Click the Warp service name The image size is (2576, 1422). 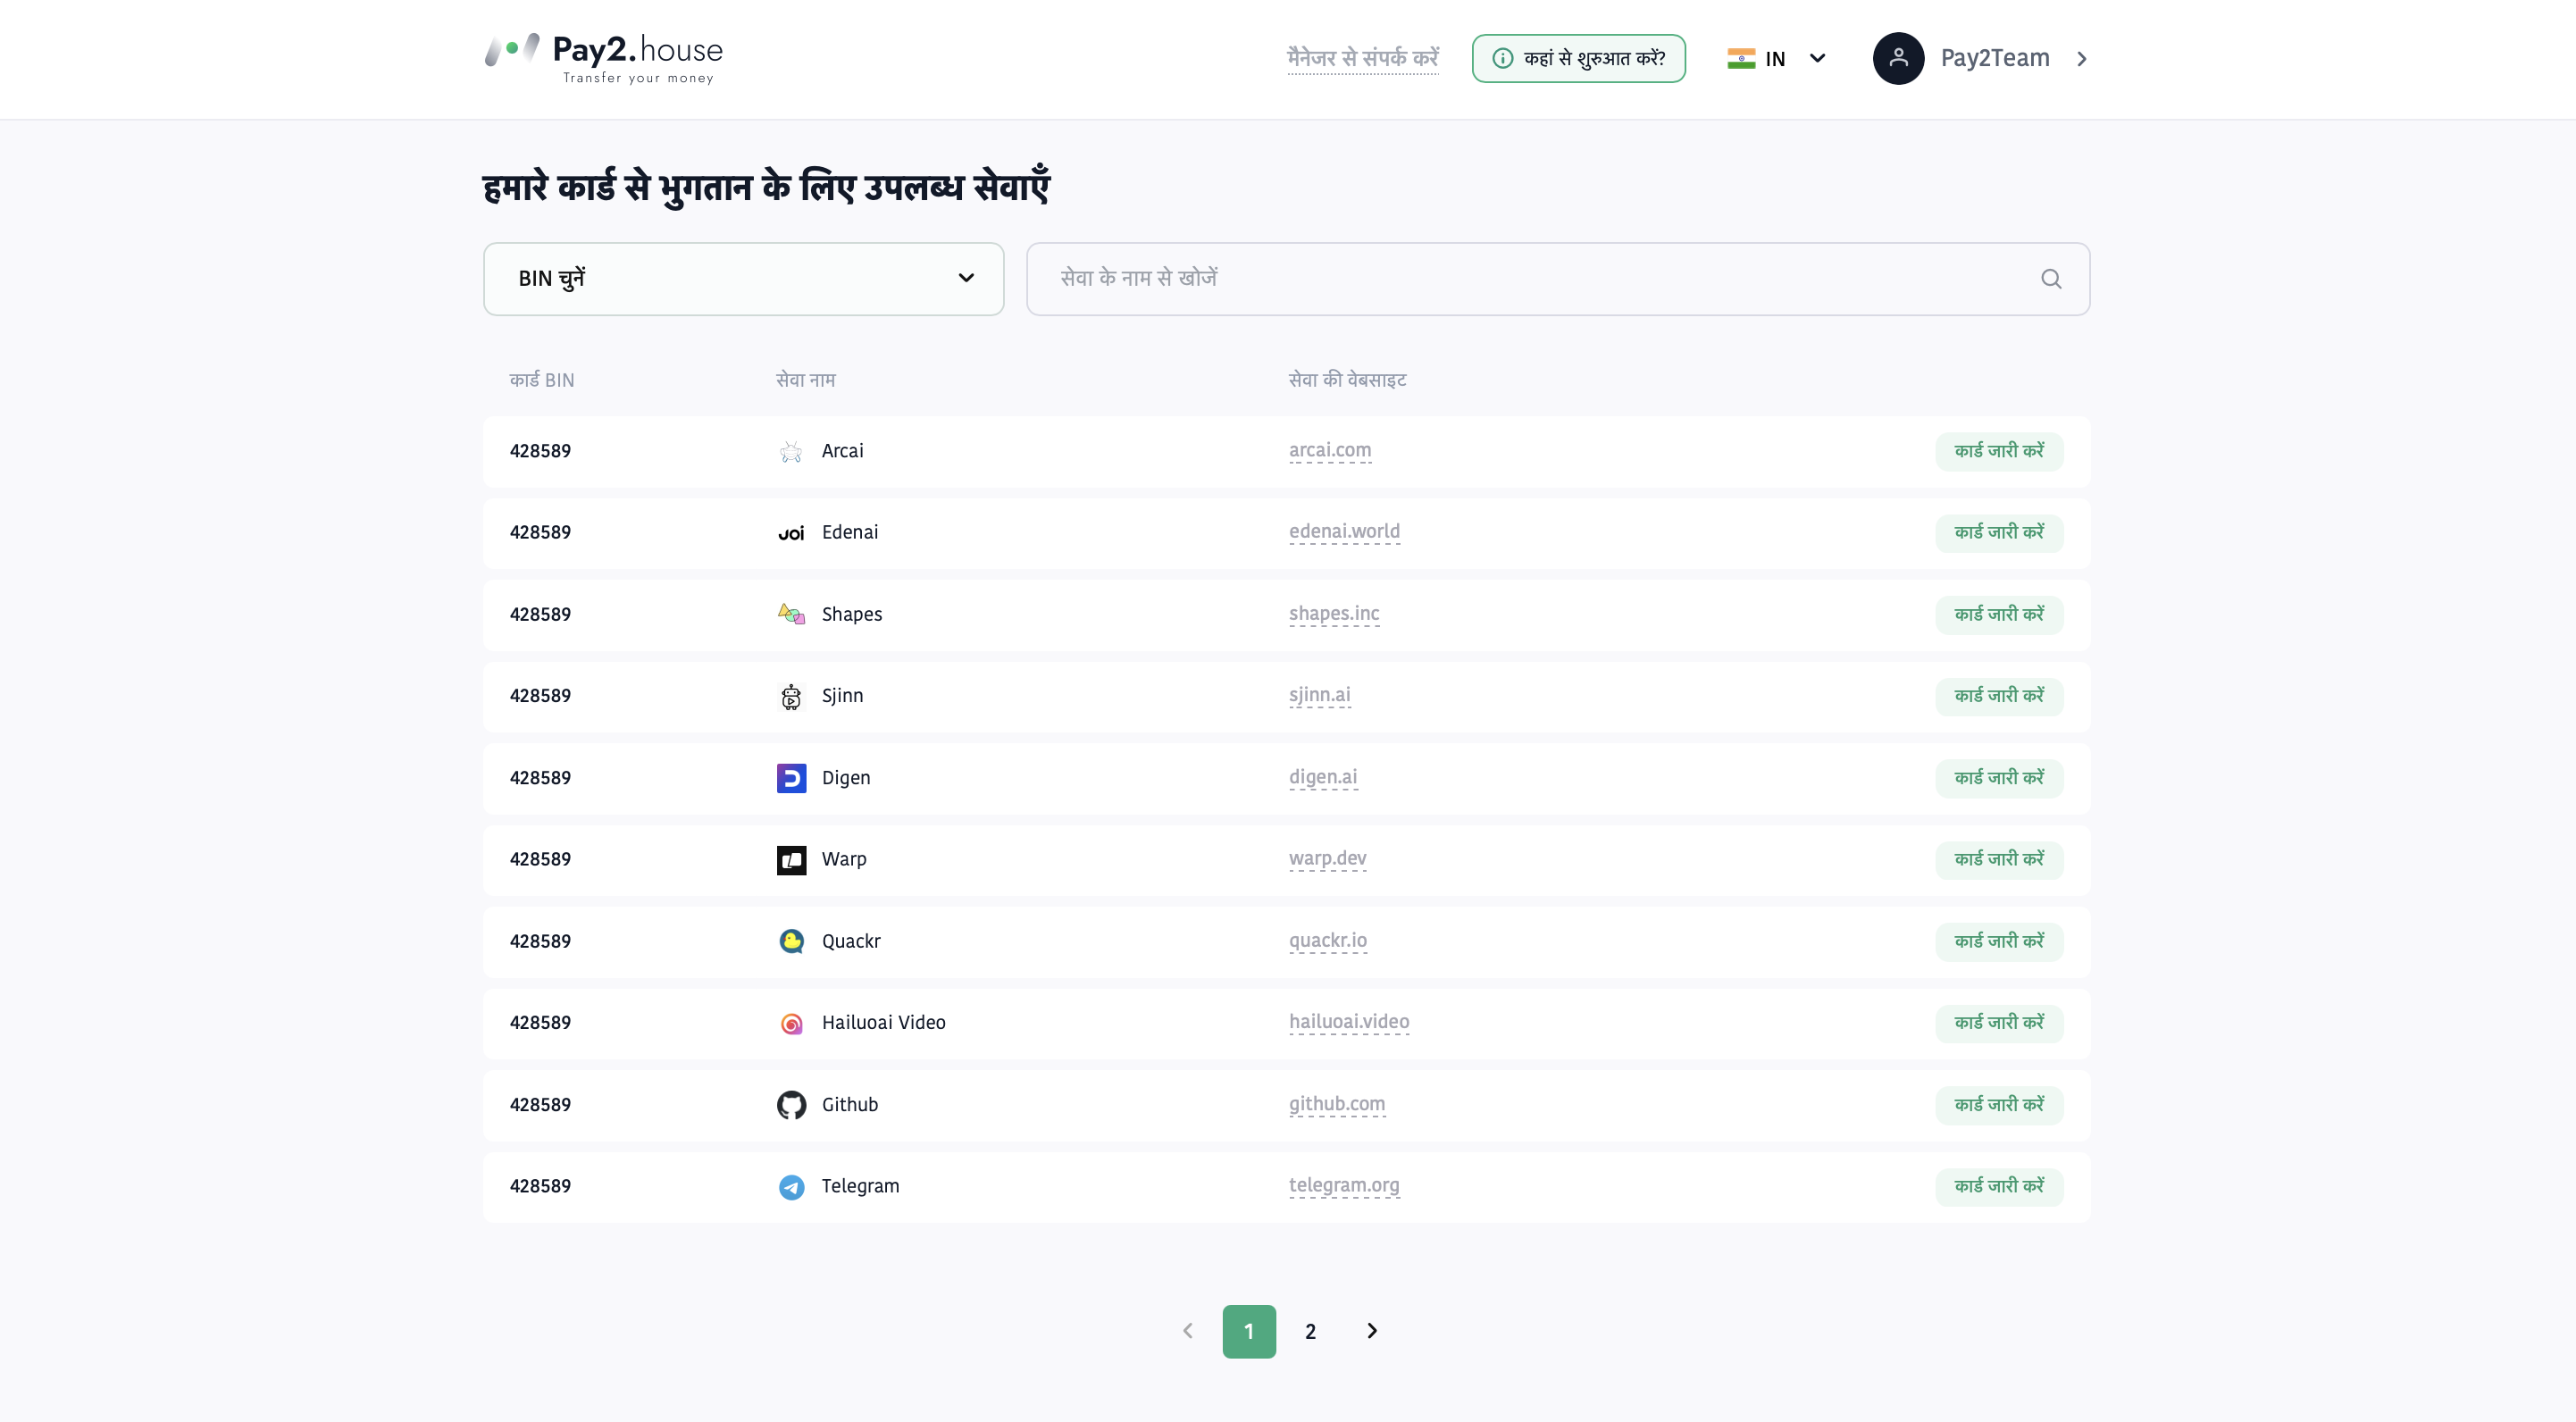point(844,860)
